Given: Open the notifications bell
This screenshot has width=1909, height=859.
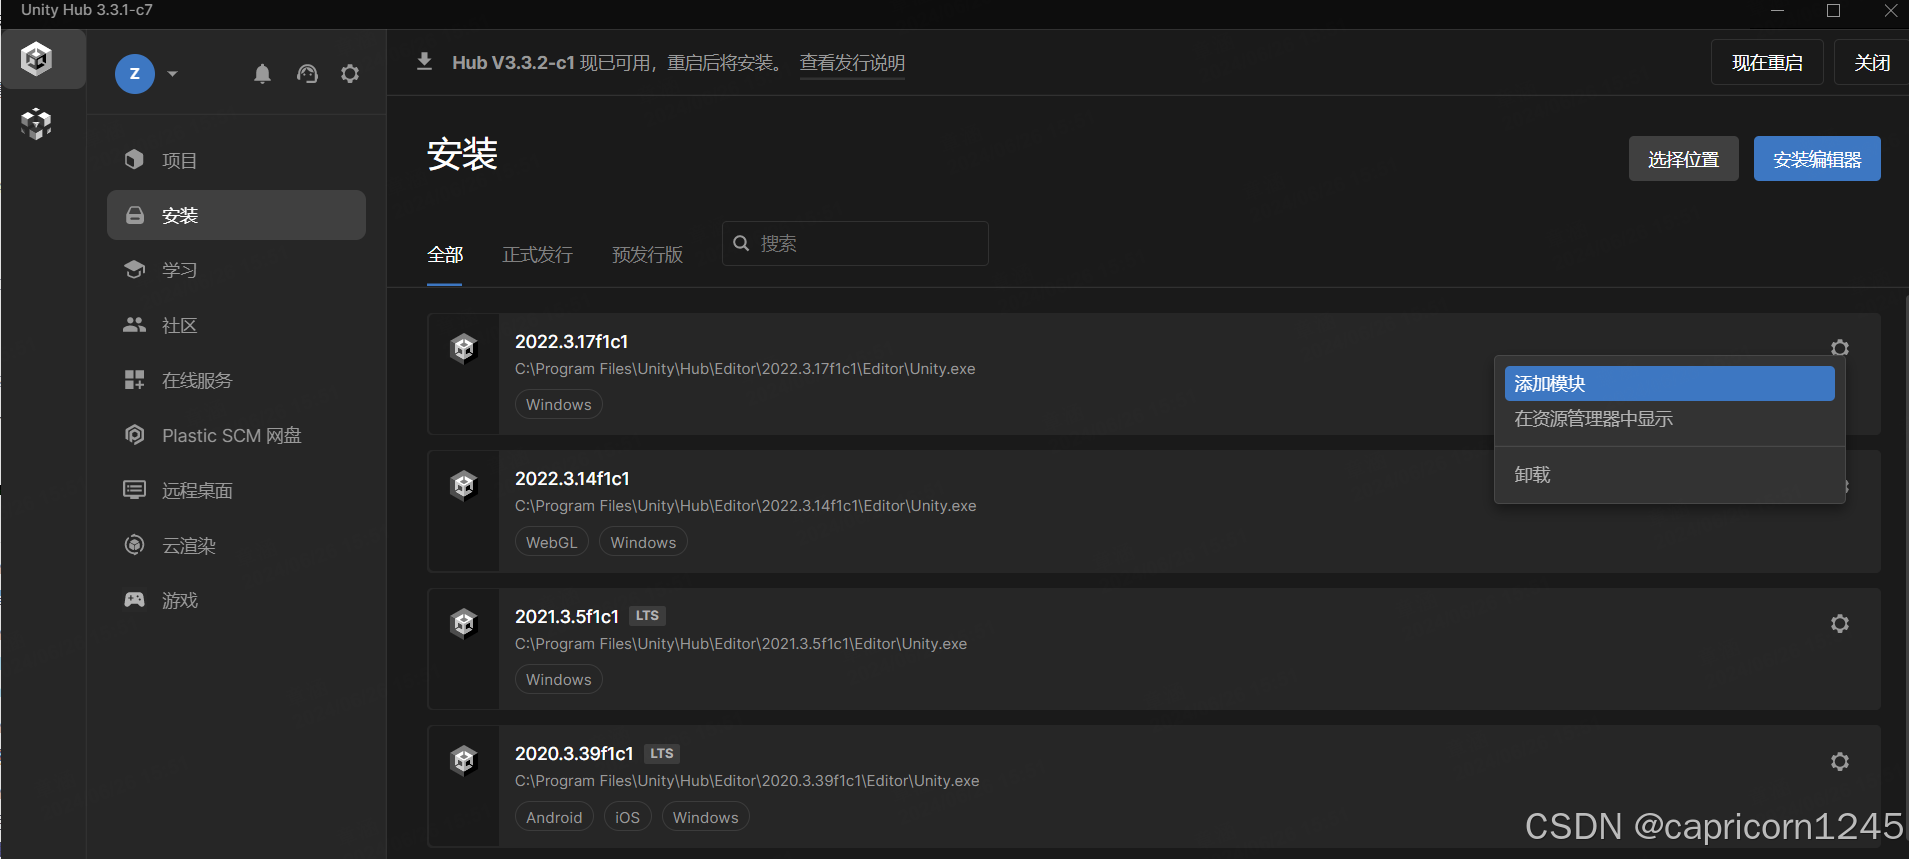Looking at the screenshot, I should [262, 74].
